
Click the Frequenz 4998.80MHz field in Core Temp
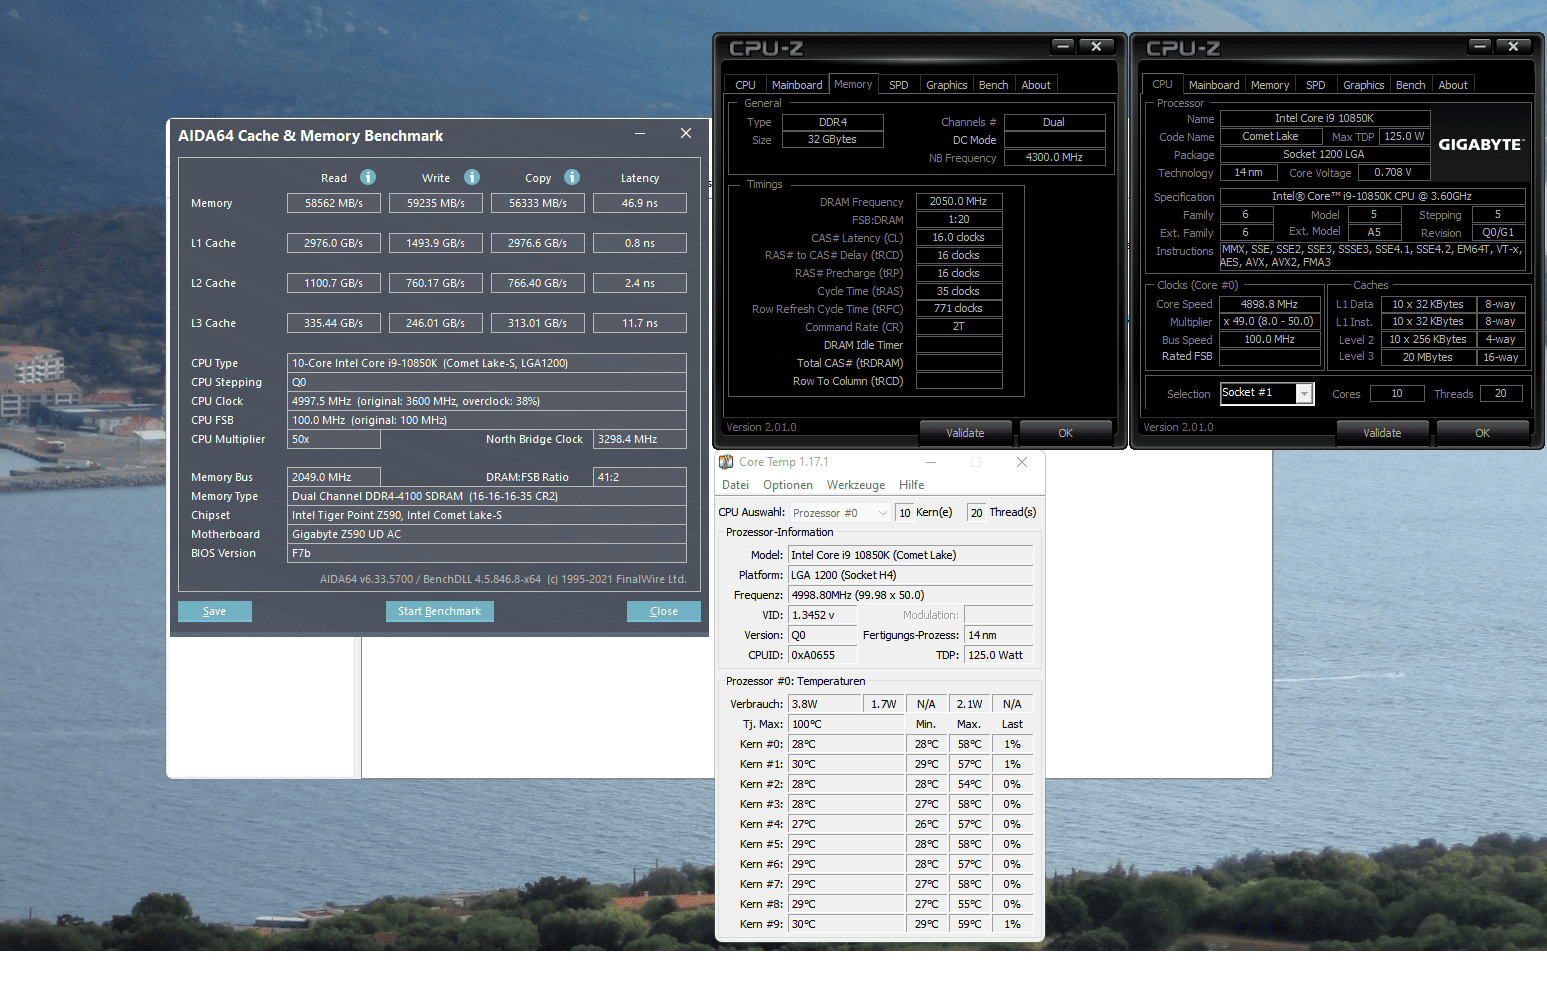(x=911, y=595)
